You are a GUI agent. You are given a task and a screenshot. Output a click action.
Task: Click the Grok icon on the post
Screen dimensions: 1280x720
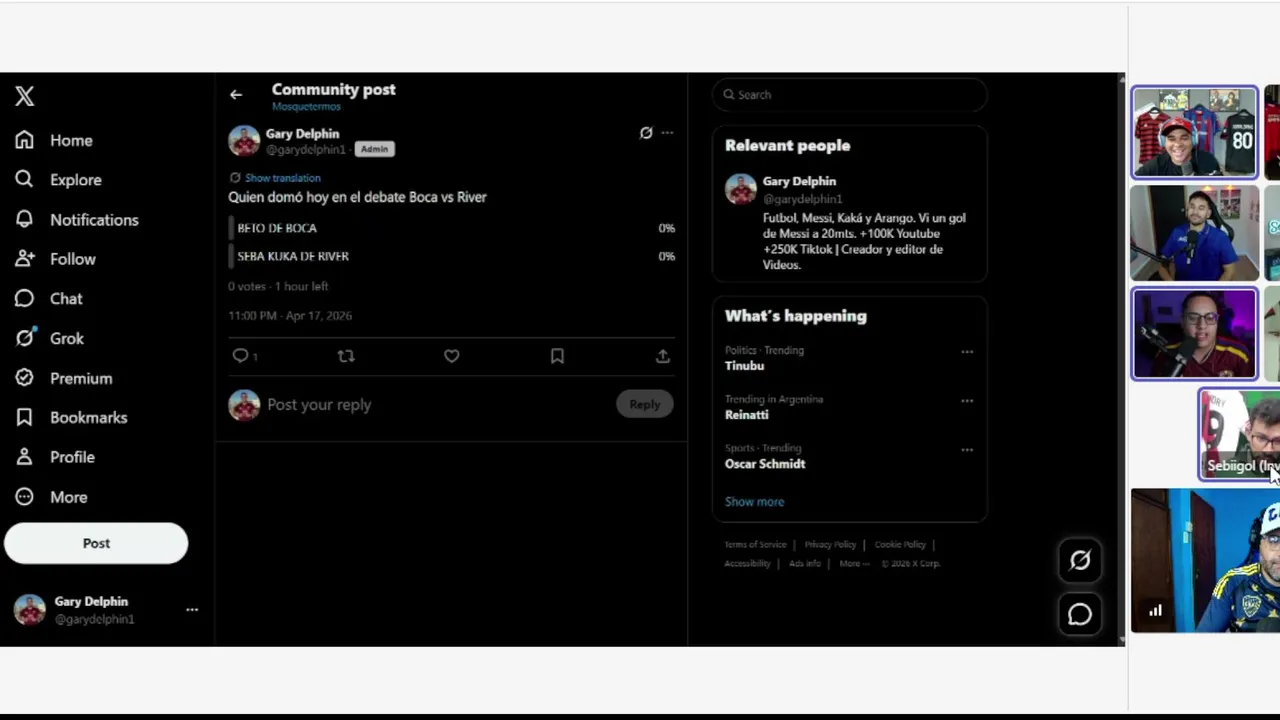tap(646, 132)
